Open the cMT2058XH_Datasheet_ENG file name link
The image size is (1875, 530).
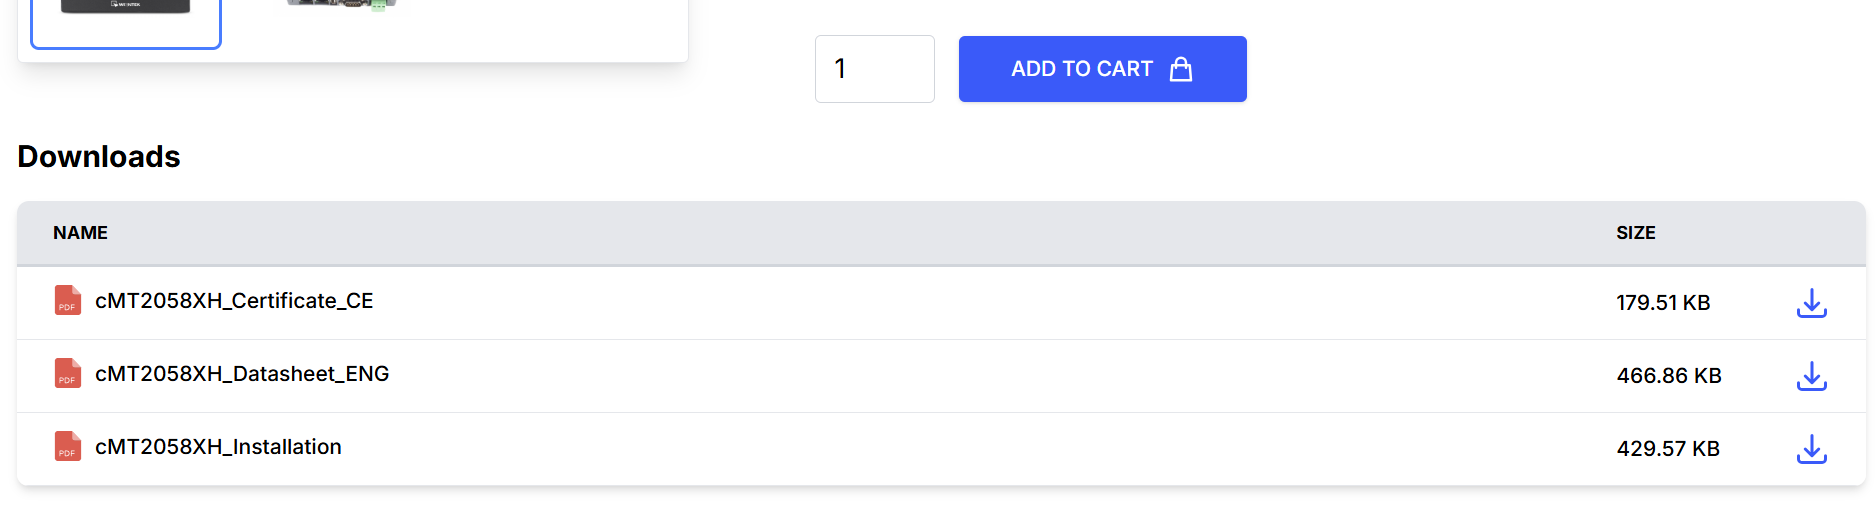coord(242,374)
